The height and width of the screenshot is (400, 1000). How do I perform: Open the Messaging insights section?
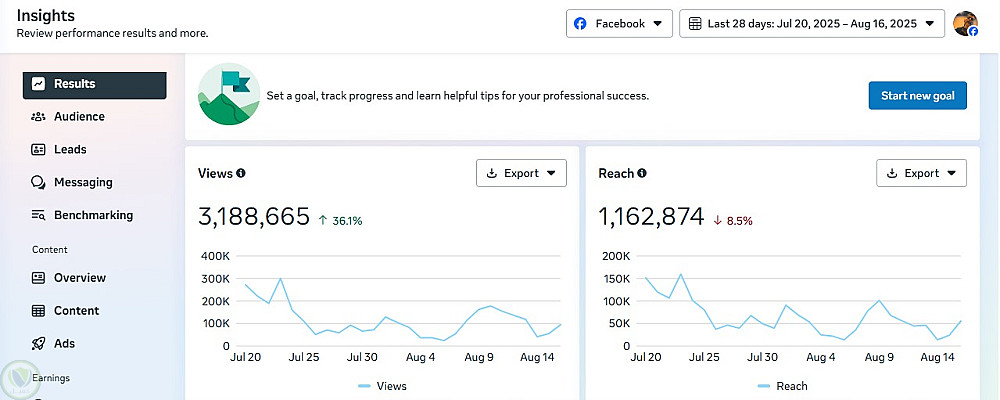coord(83,183)
